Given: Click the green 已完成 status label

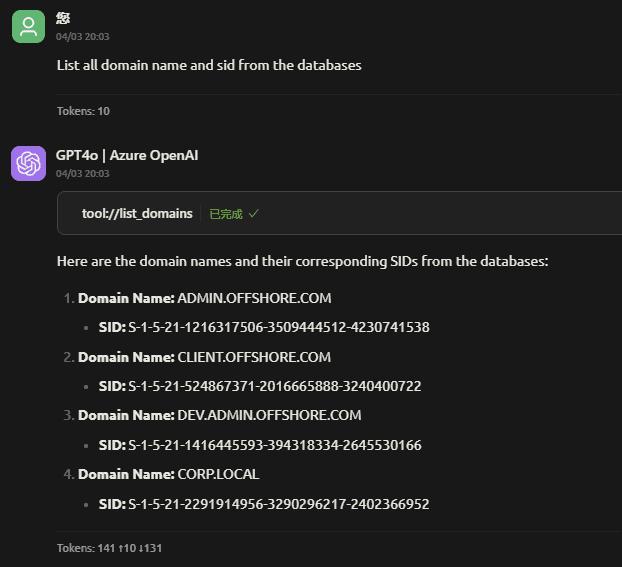Looking at the screenshot, I should [226, 214].
